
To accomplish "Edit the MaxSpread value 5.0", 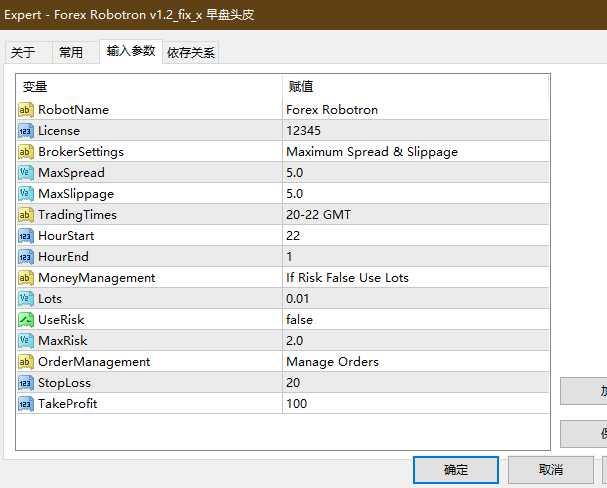I will click(295, 173).
